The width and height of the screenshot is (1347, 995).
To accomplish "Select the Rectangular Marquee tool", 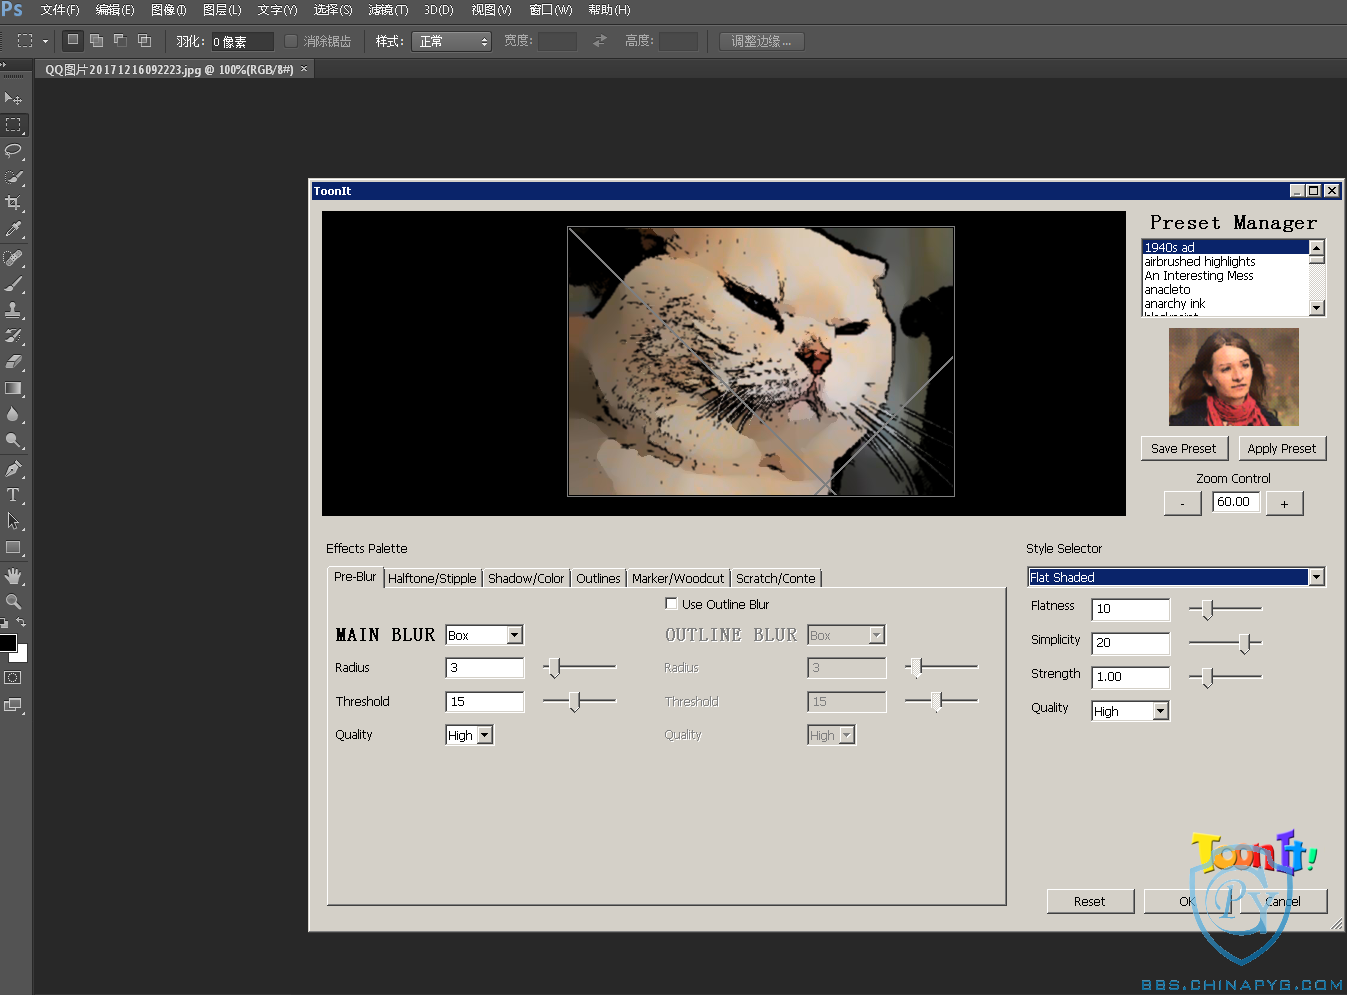I will coord(13,125).
